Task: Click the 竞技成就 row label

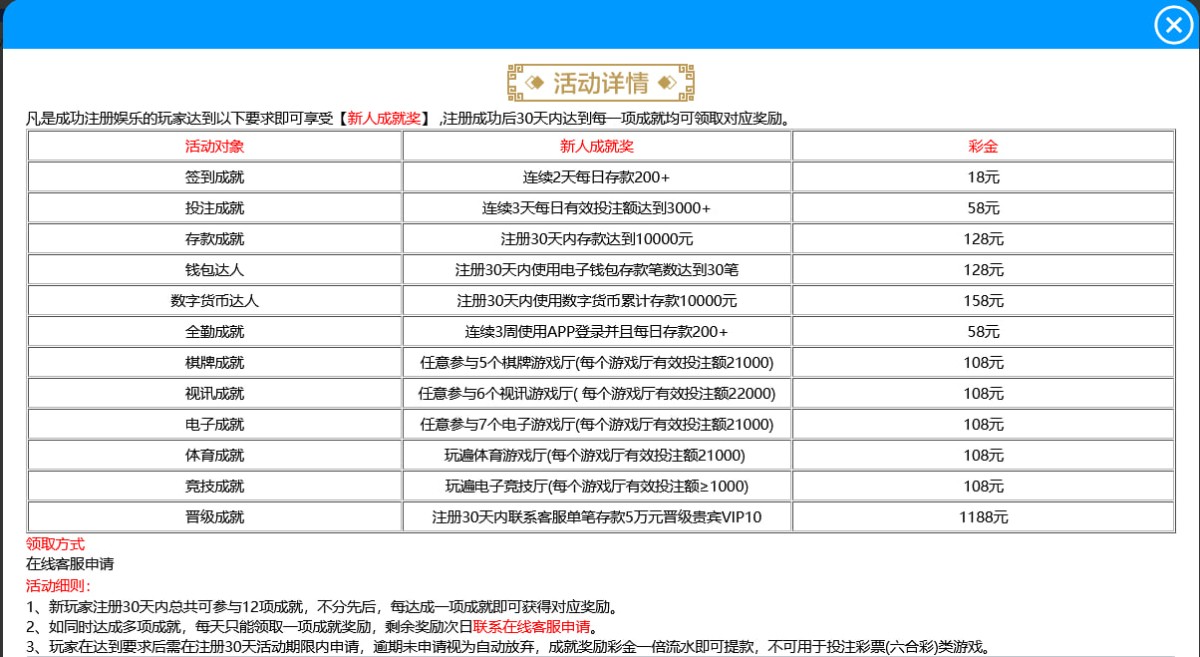Action: tap(215, 486)
